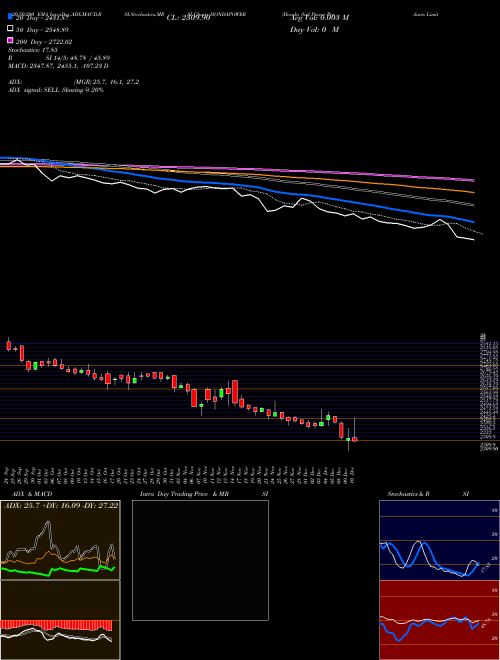Click the Stochastics & RSI panel title
The height and width of the screenshot is (660, 500).
(428, 494)
